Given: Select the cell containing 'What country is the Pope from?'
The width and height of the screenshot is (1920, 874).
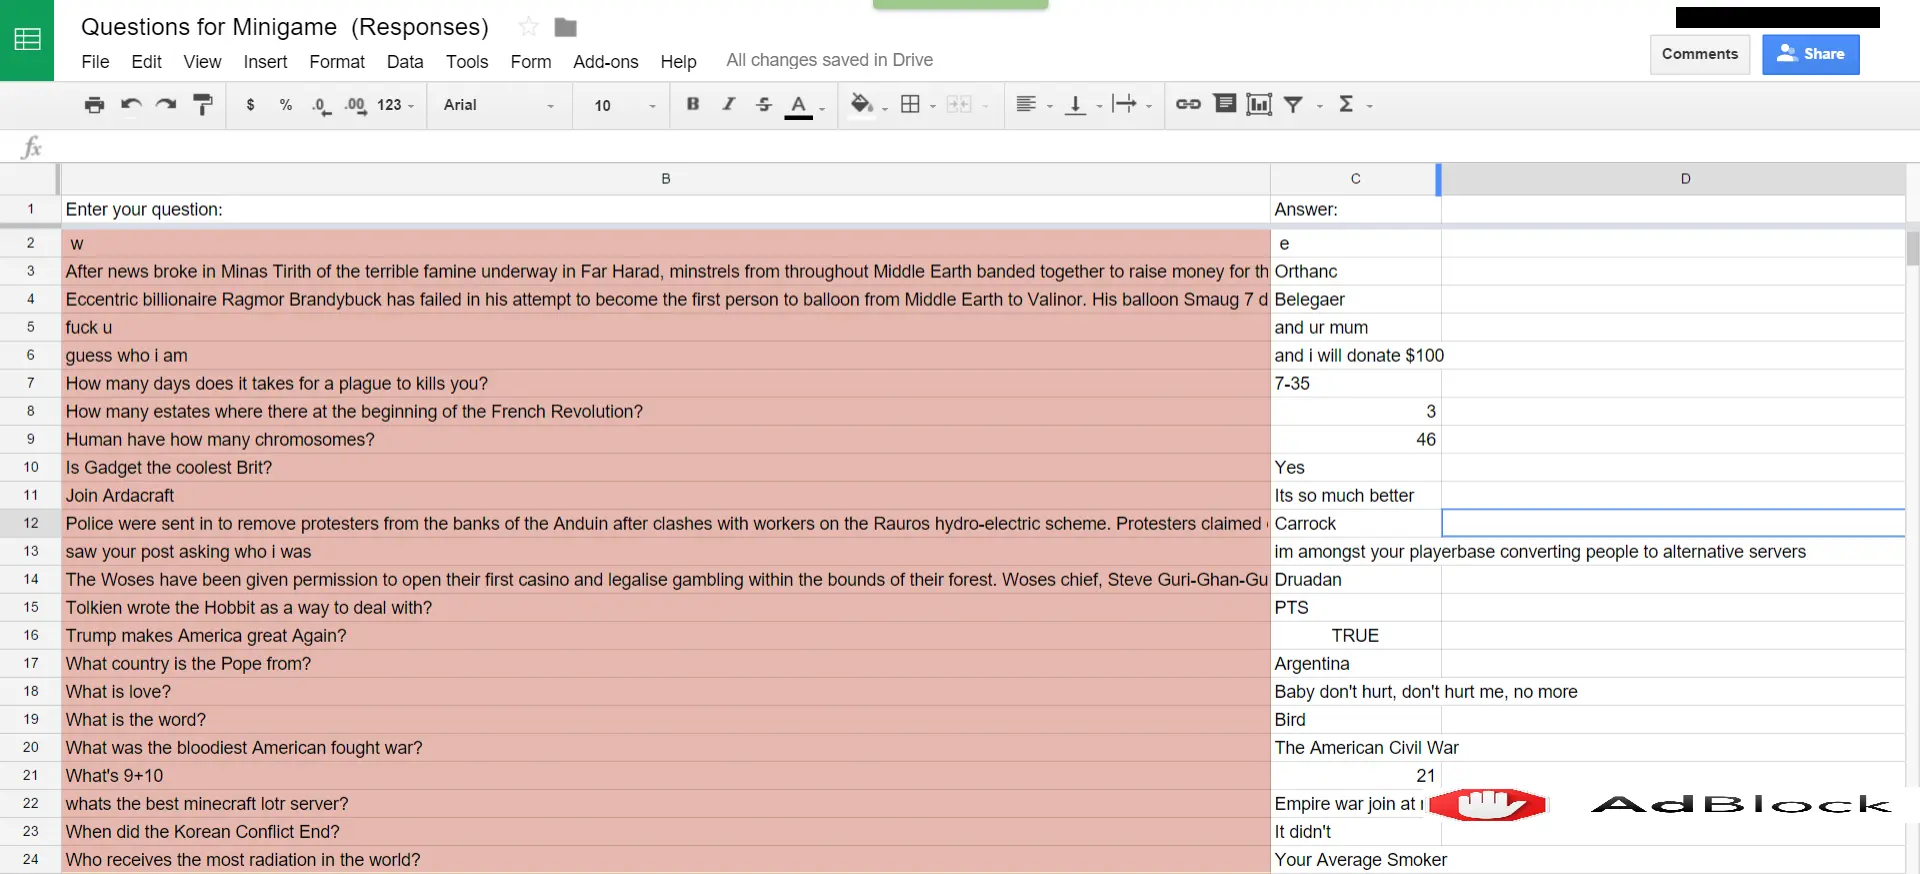Looking at the screenshot, I should pyautogui.click(x=665, y=664).
